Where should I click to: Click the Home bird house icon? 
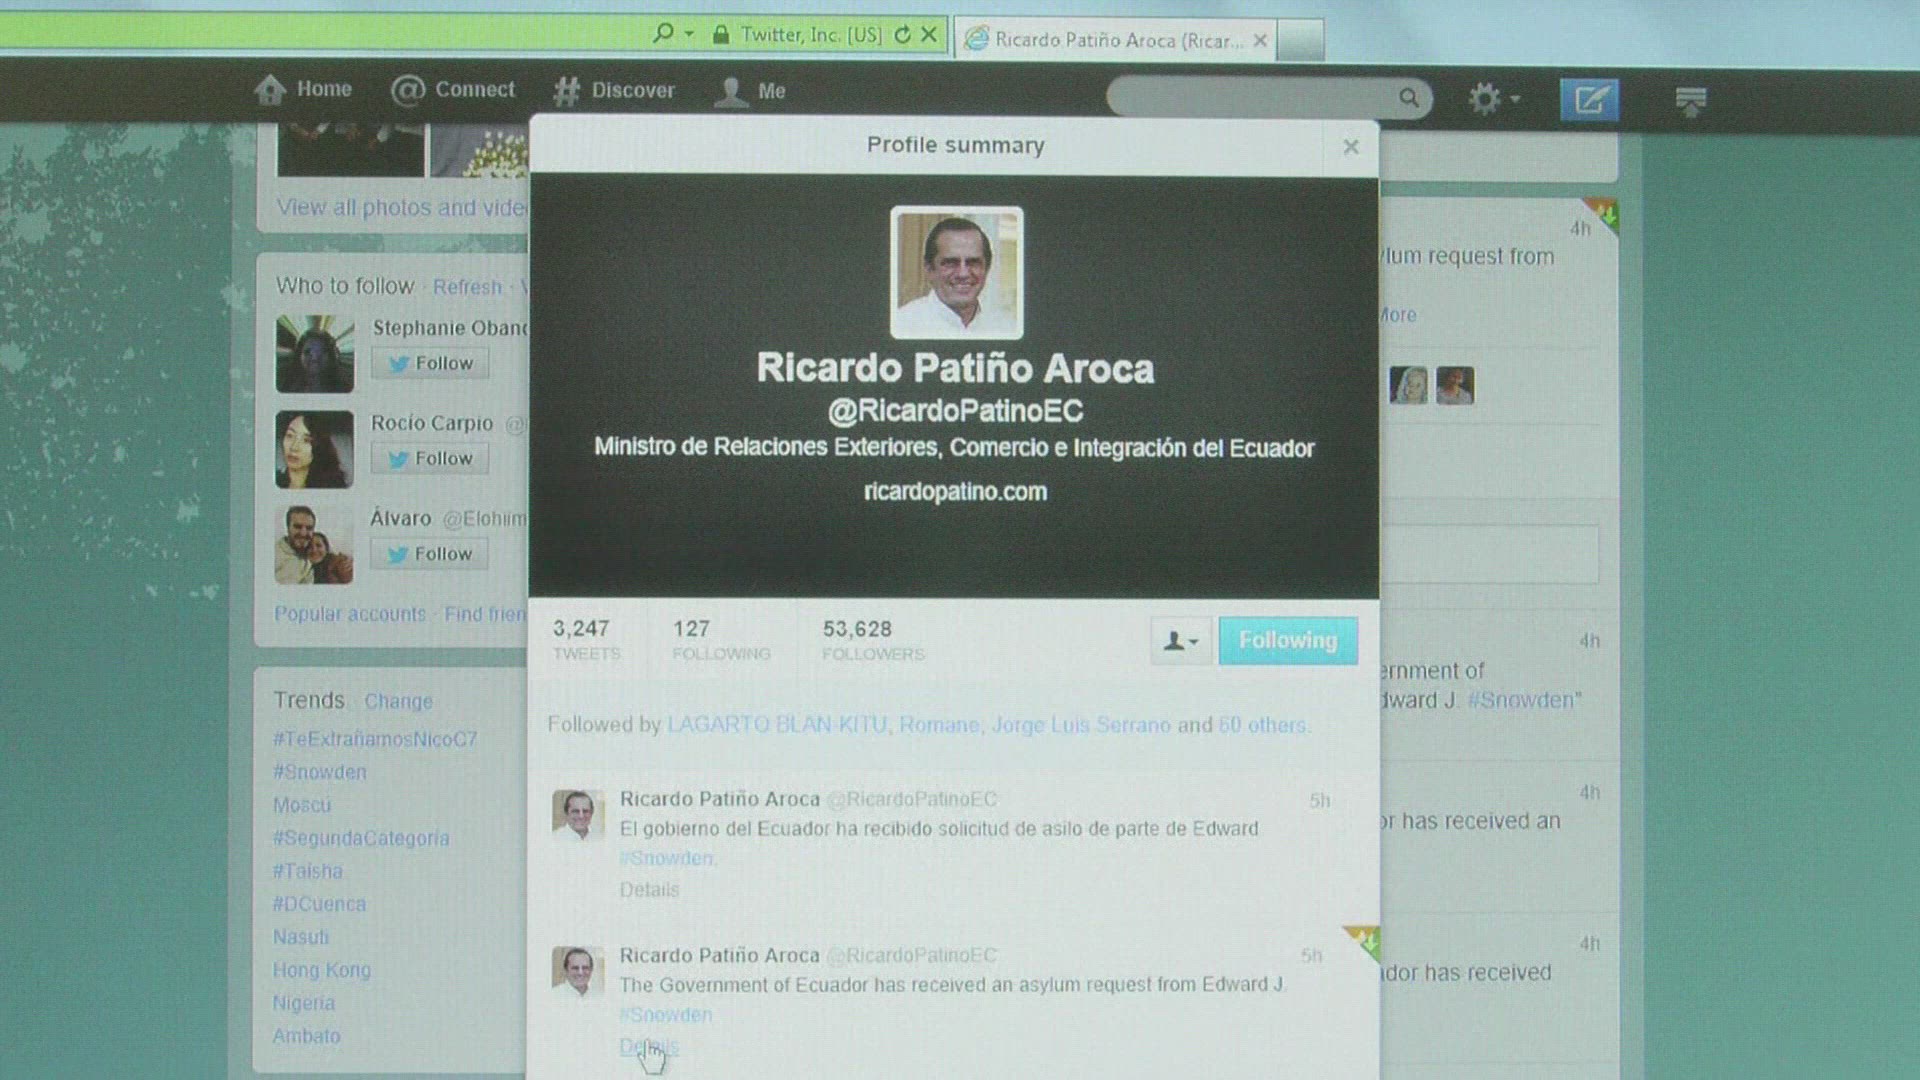pos(270,90)
